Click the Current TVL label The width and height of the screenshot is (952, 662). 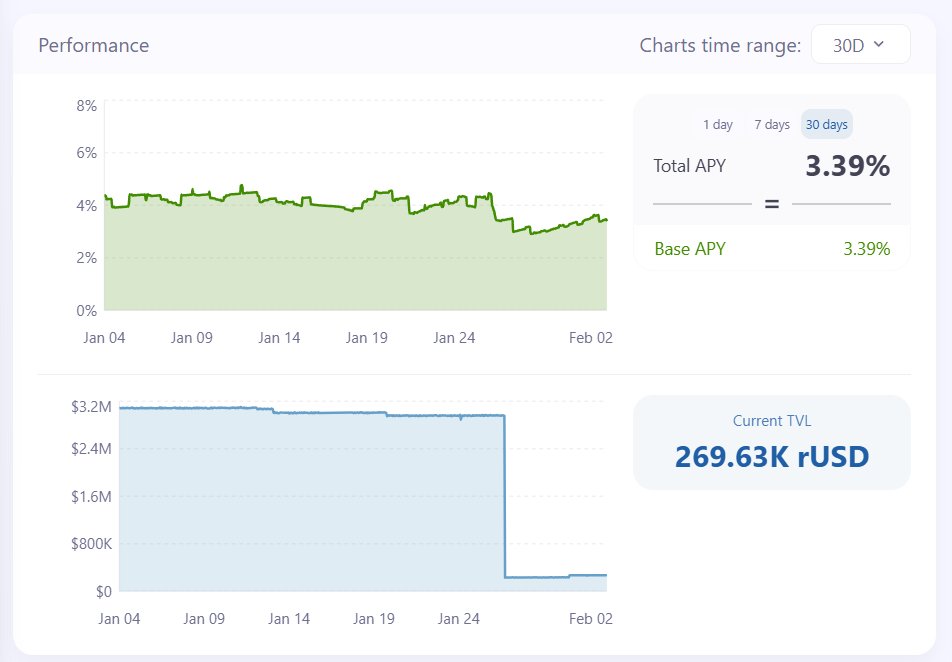(x=771, y=420)
